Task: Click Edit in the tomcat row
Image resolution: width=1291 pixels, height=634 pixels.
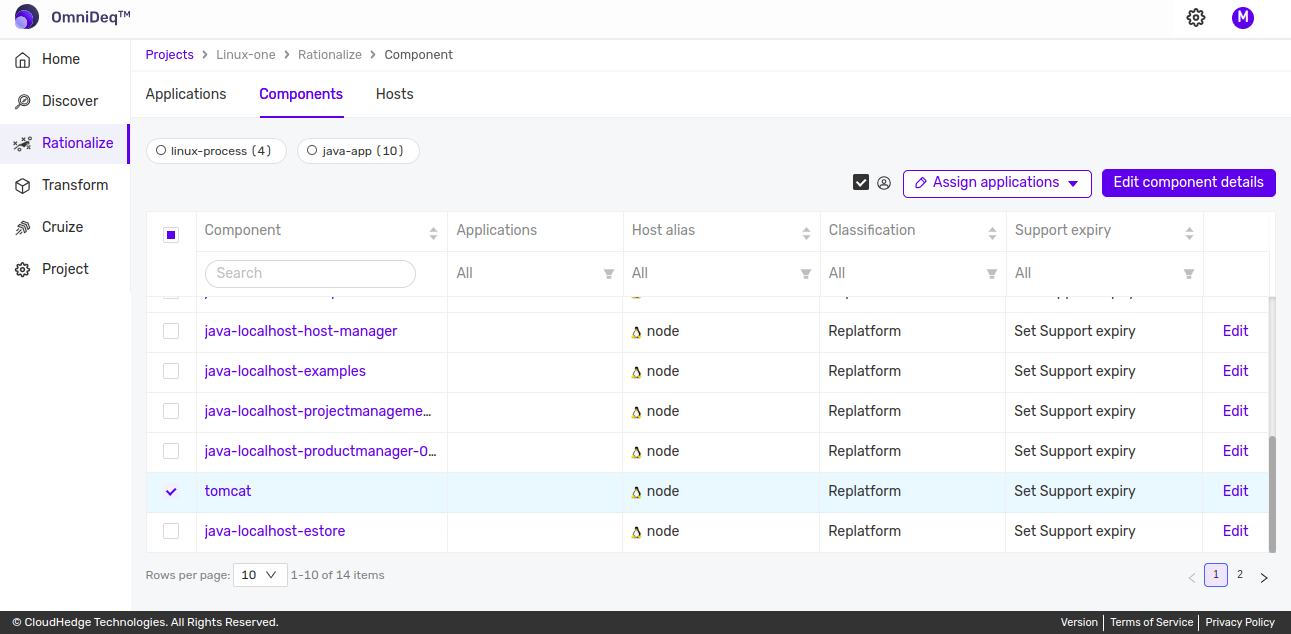Action: 1236,491
